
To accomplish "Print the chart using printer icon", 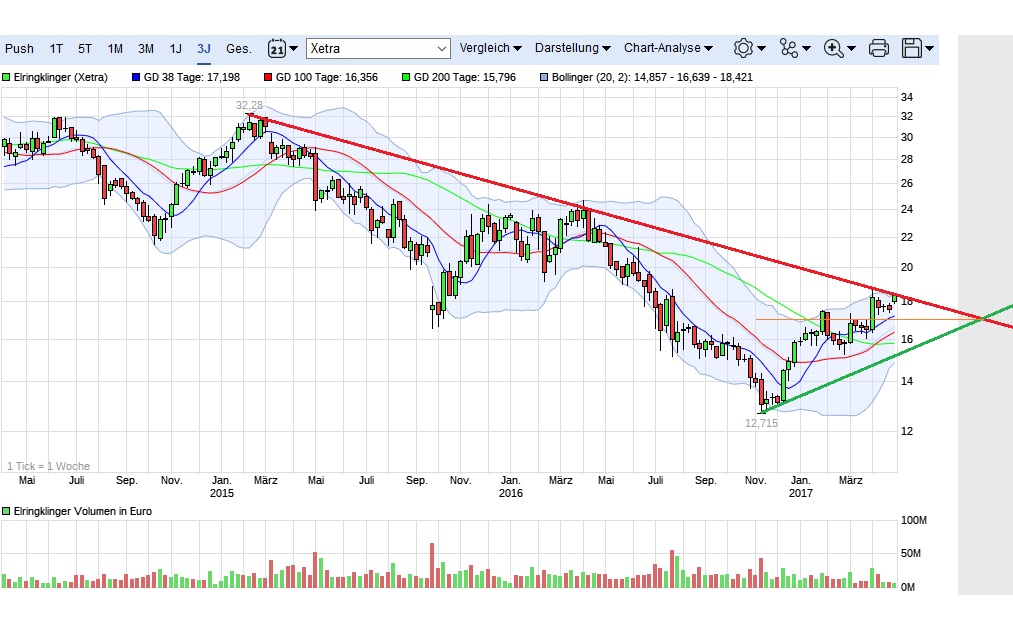I will 879,48.
